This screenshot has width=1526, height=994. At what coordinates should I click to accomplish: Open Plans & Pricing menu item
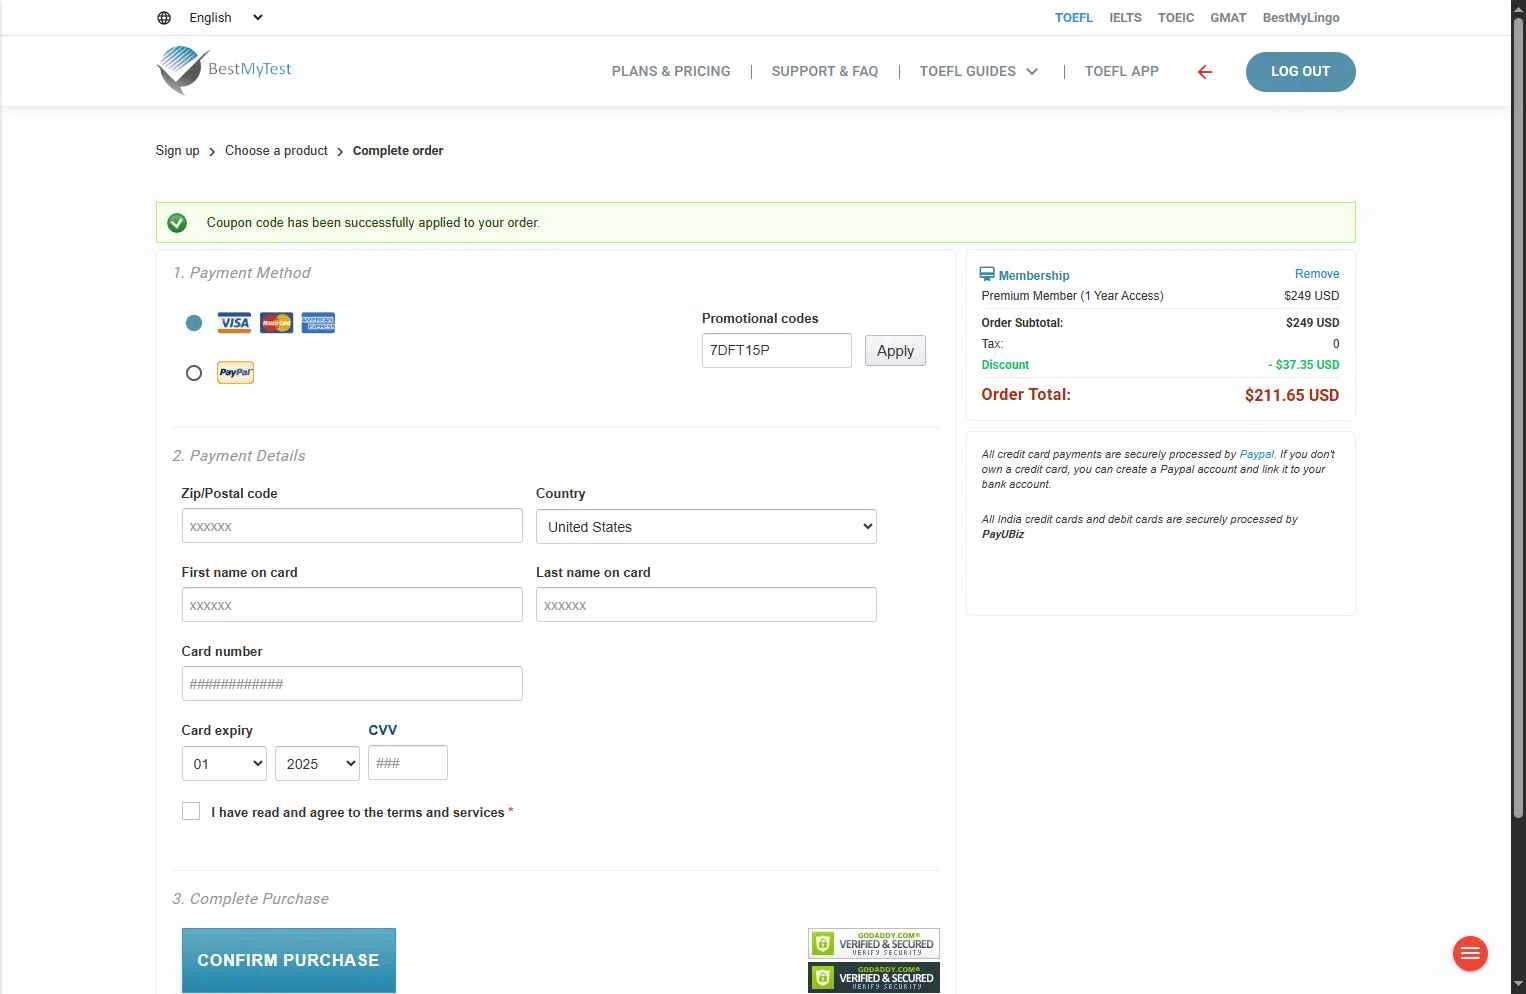click(671, 72)
